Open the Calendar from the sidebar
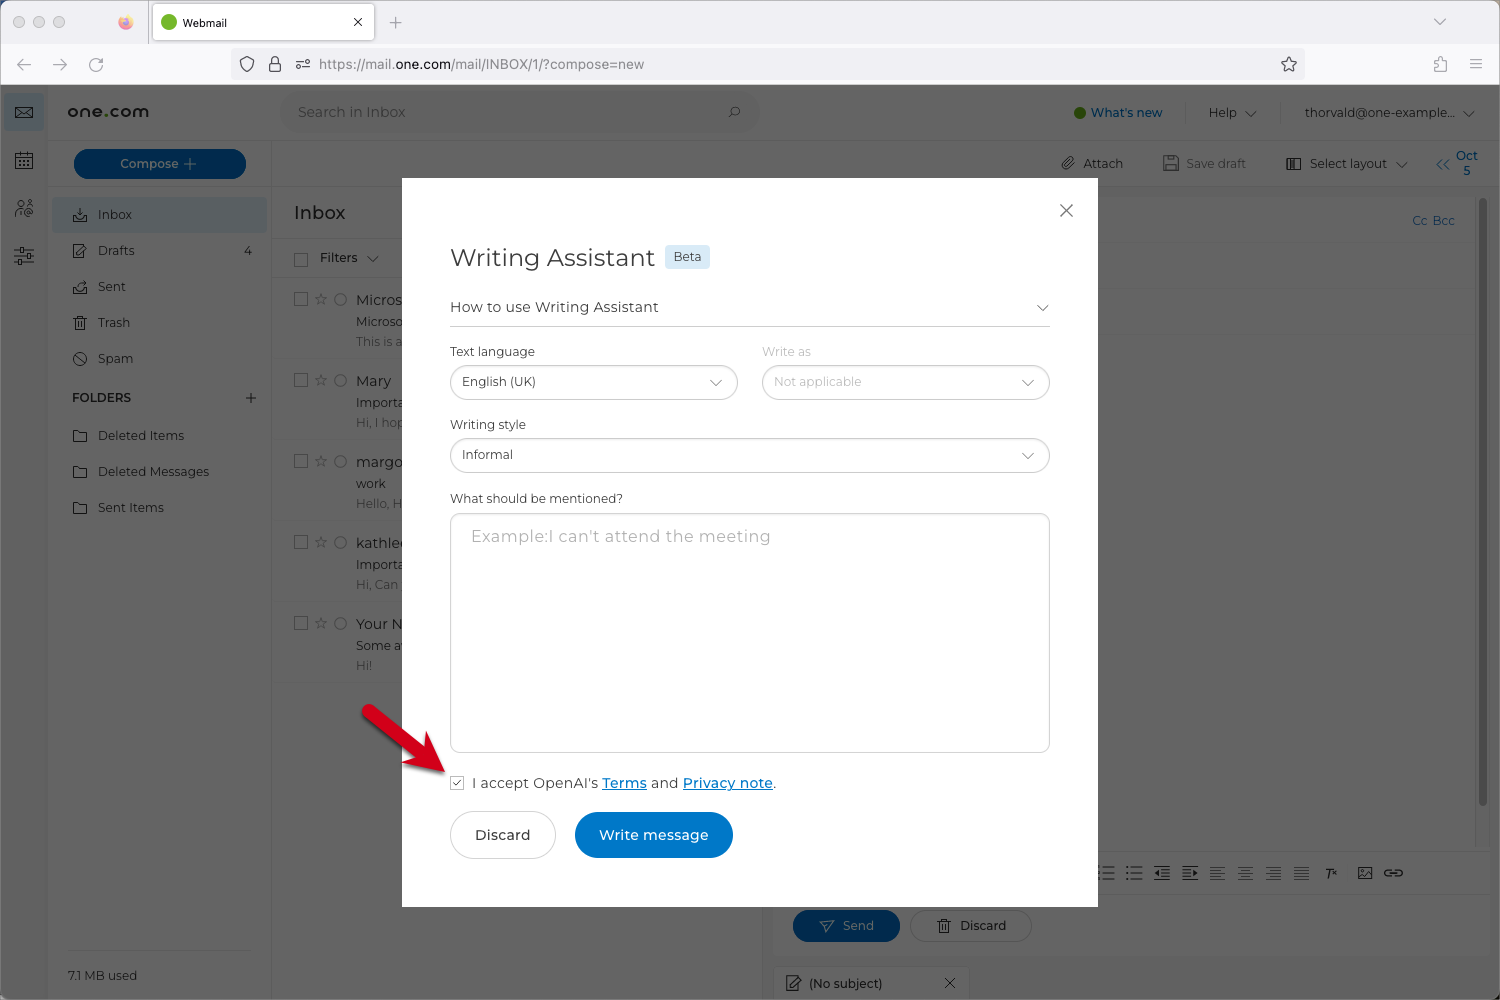The height and width of the screenshot is (1000, 1500). [x=23, y=160]
